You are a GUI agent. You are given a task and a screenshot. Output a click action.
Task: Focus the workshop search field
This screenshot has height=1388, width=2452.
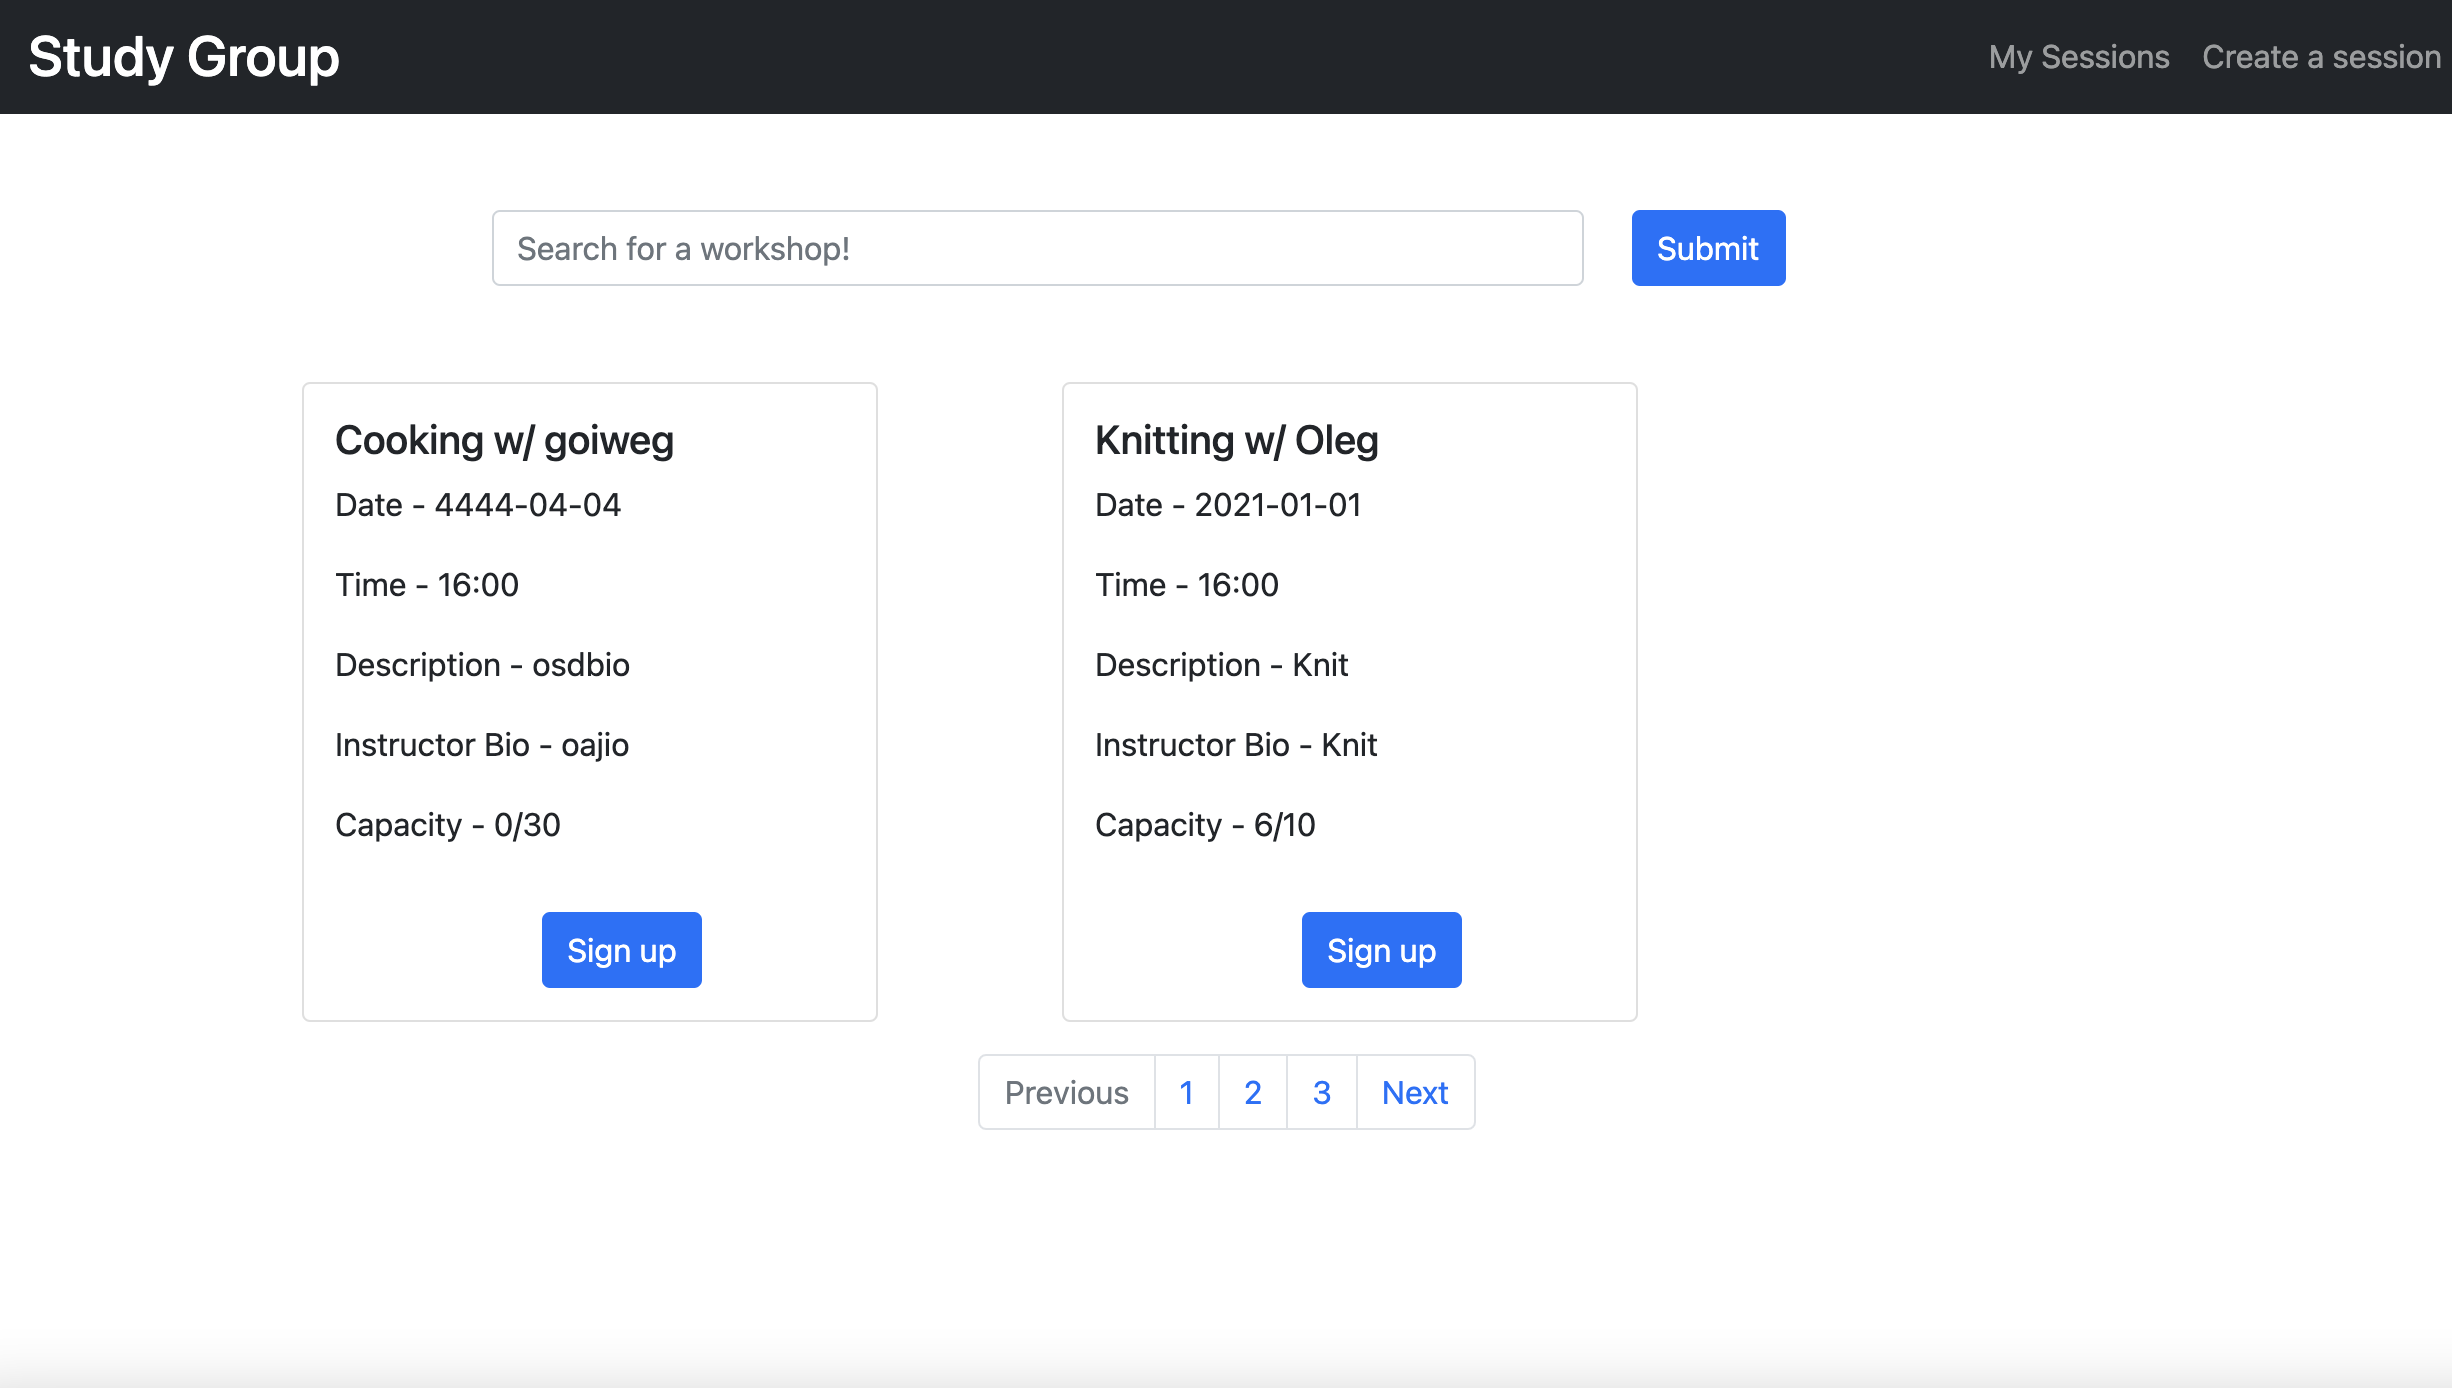1037,248
